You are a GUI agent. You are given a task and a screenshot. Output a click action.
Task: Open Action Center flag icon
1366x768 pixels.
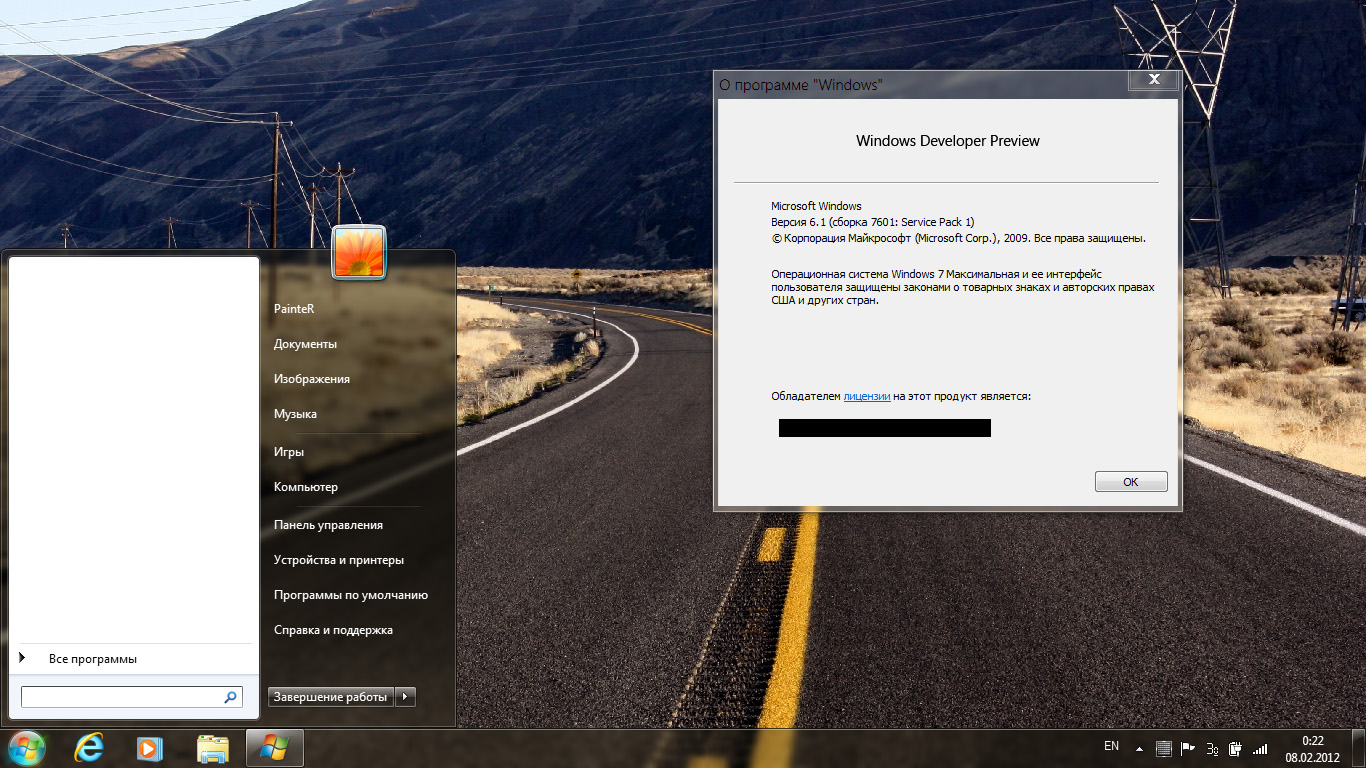click(1188, 748)
